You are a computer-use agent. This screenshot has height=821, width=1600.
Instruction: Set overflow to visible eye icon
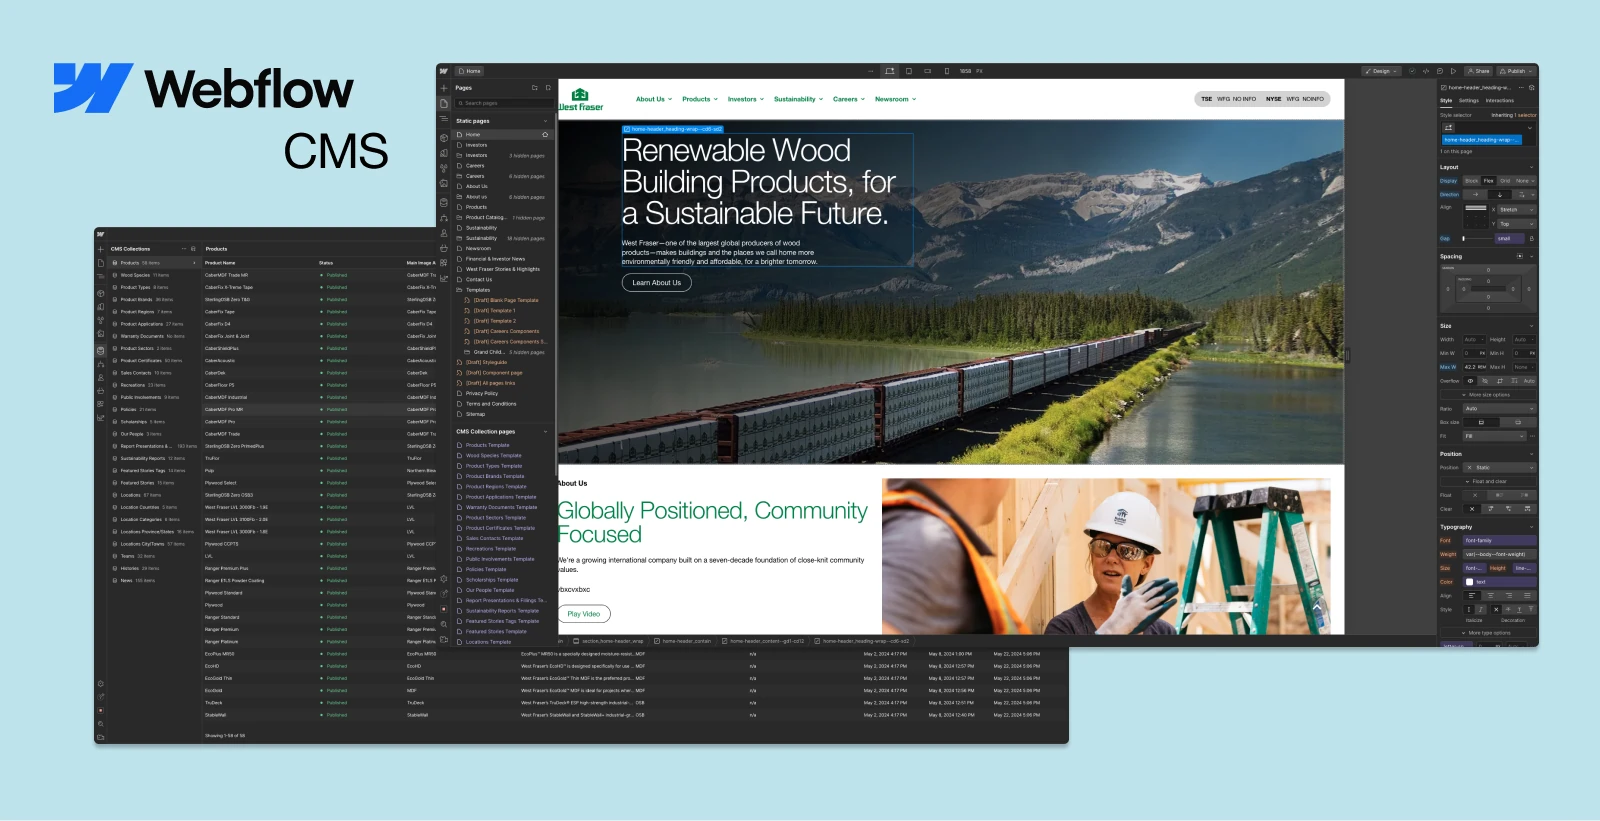click(x=1471, y=381)
